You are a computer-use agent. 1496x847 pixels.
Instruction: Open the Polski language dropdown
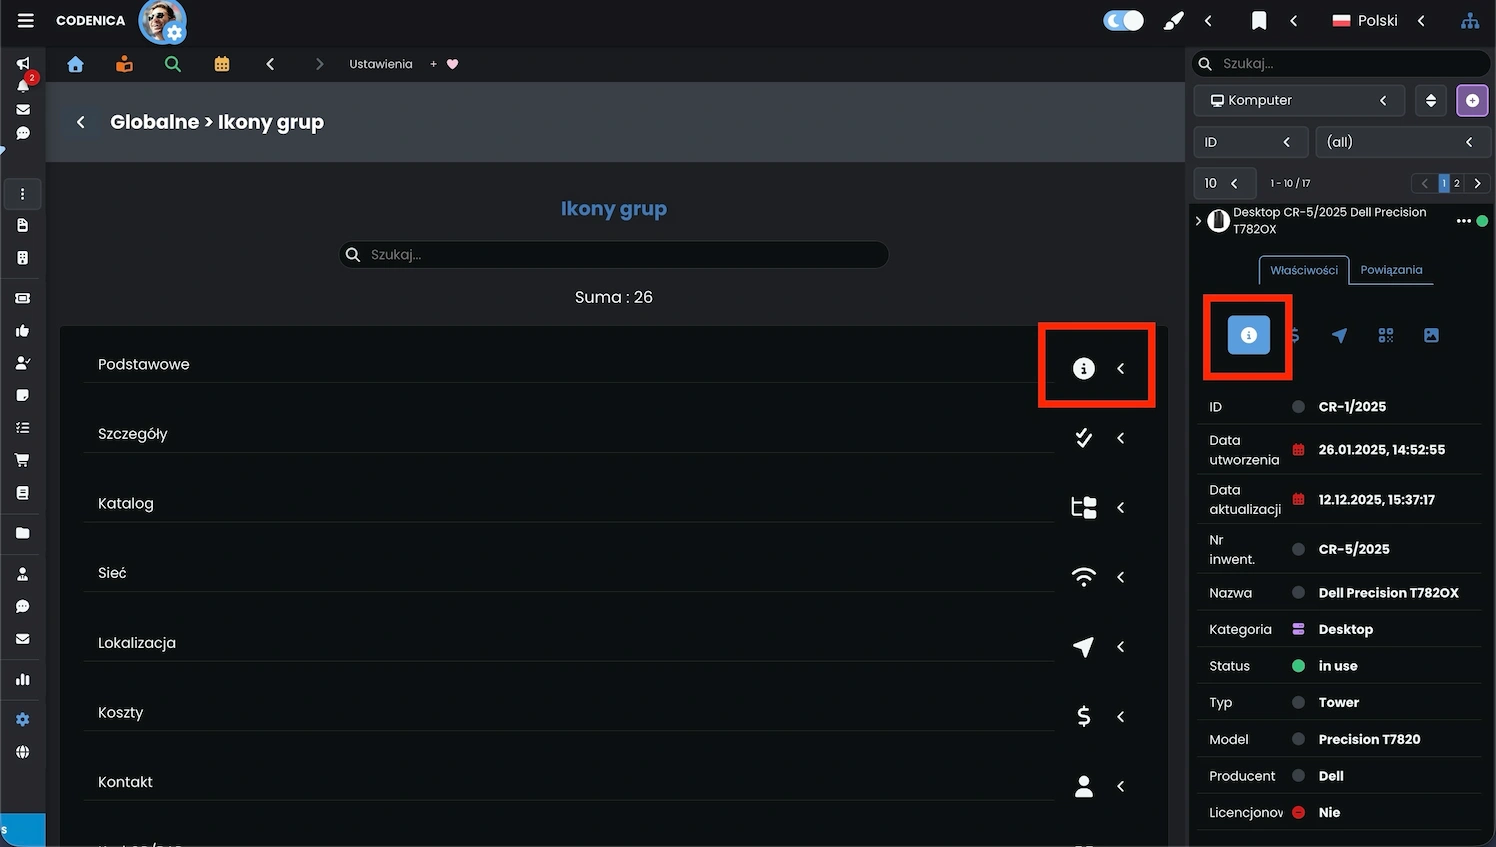1377,21
